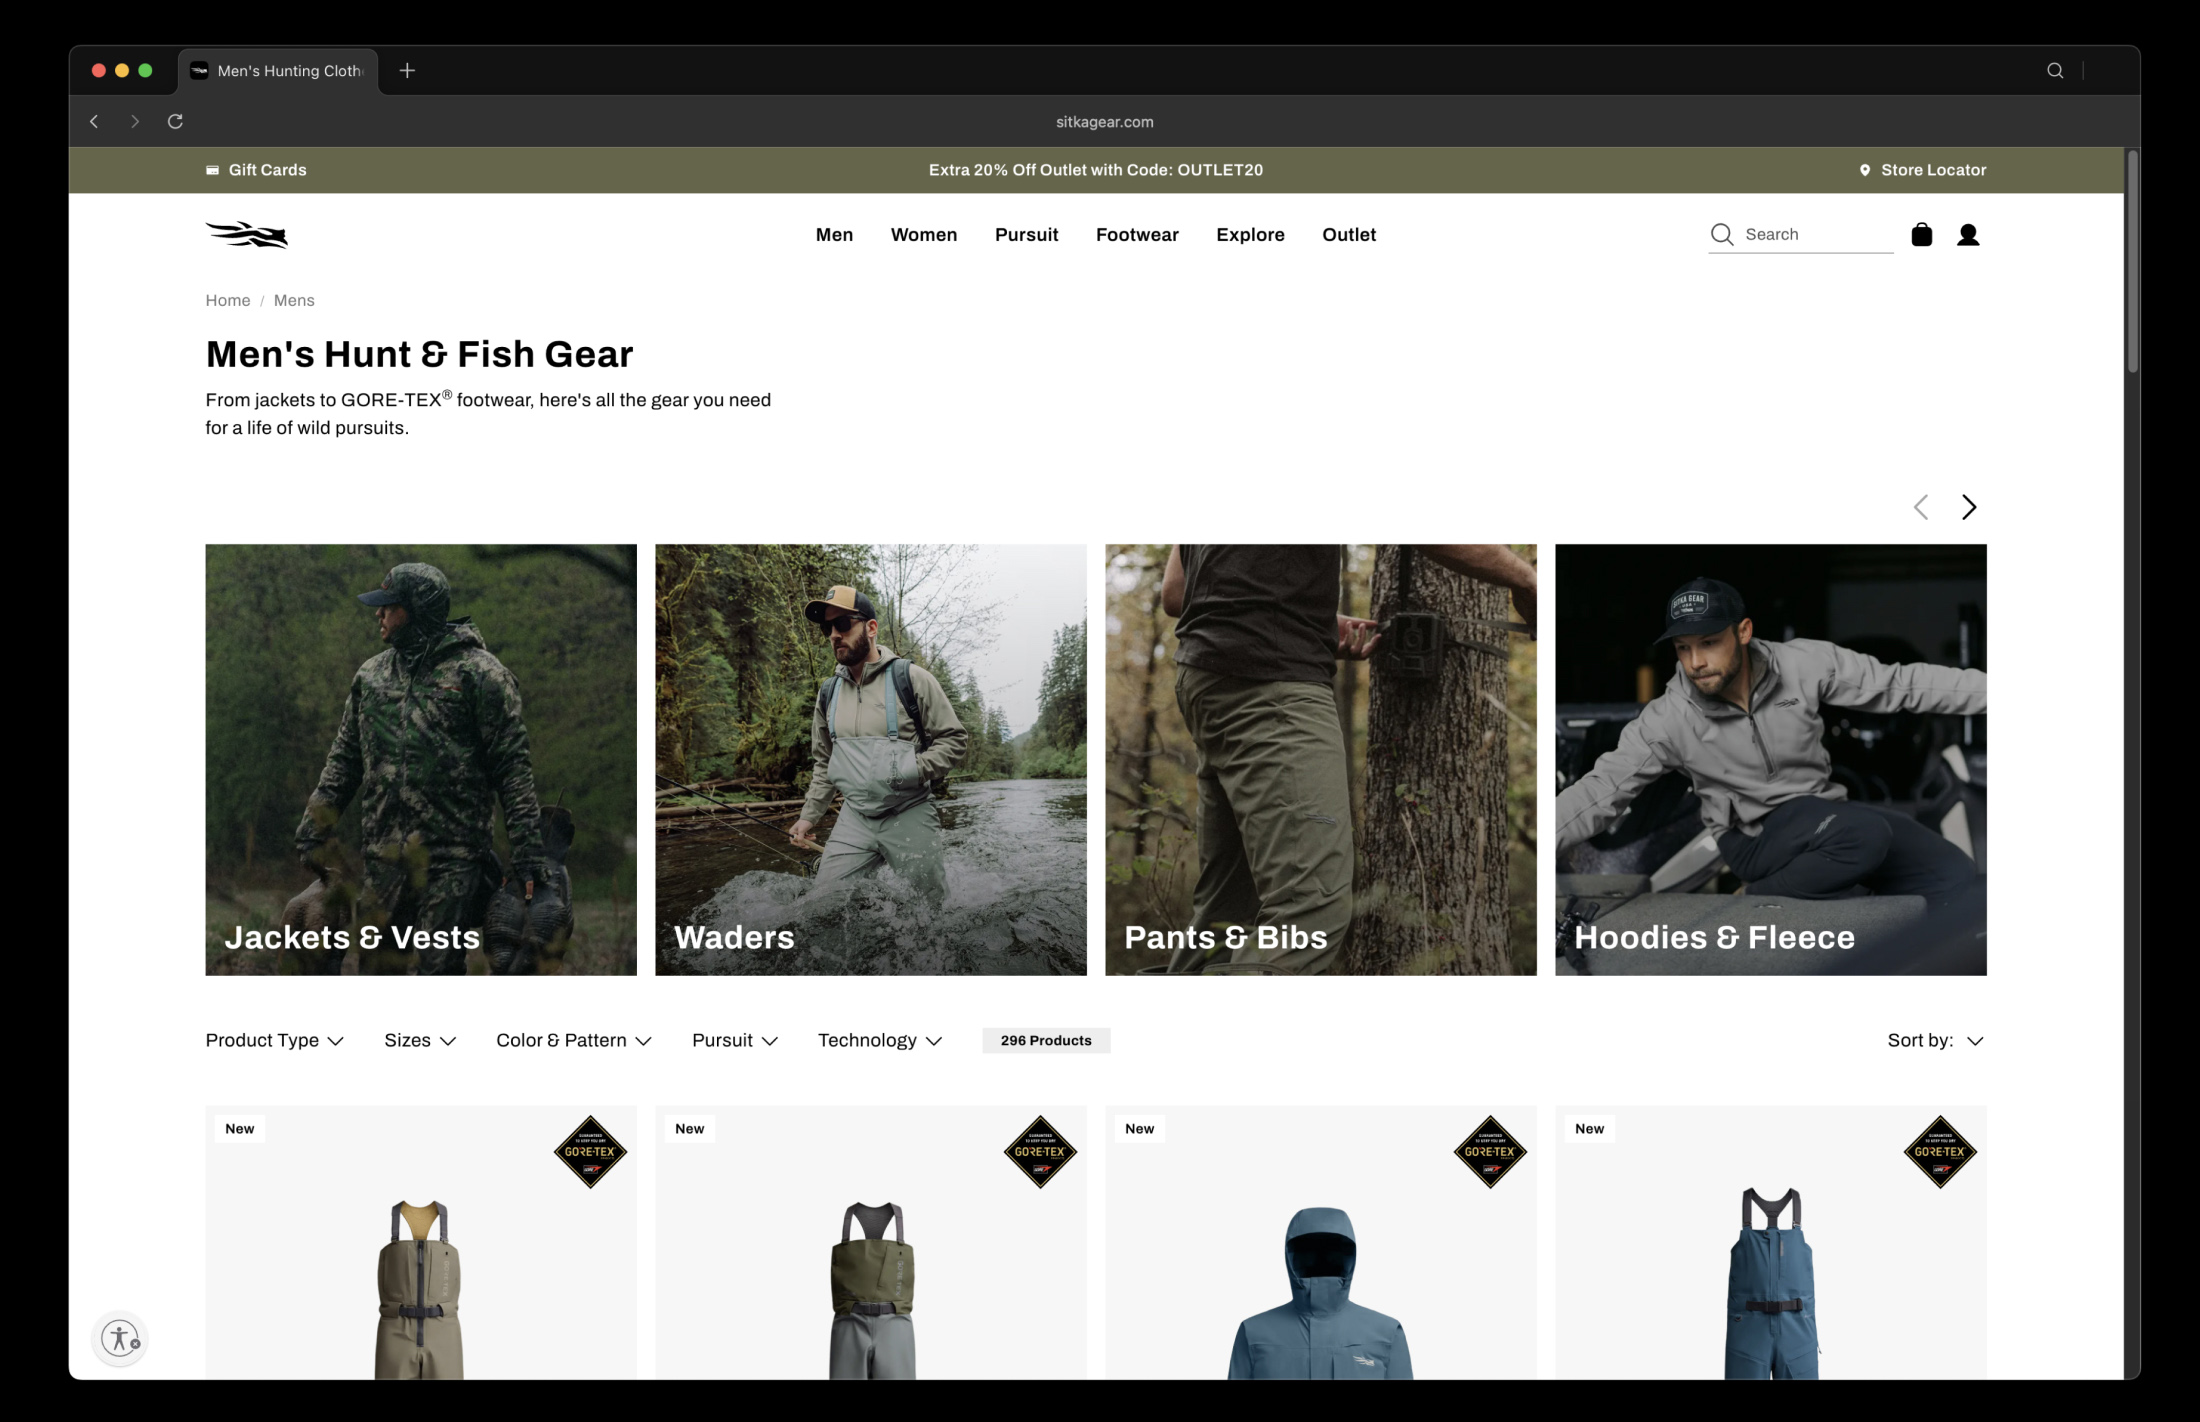The image size is (2200, 1422).
Task: Open the user account profile icon
Action: pyautogui.click(x=1968, y=235)
